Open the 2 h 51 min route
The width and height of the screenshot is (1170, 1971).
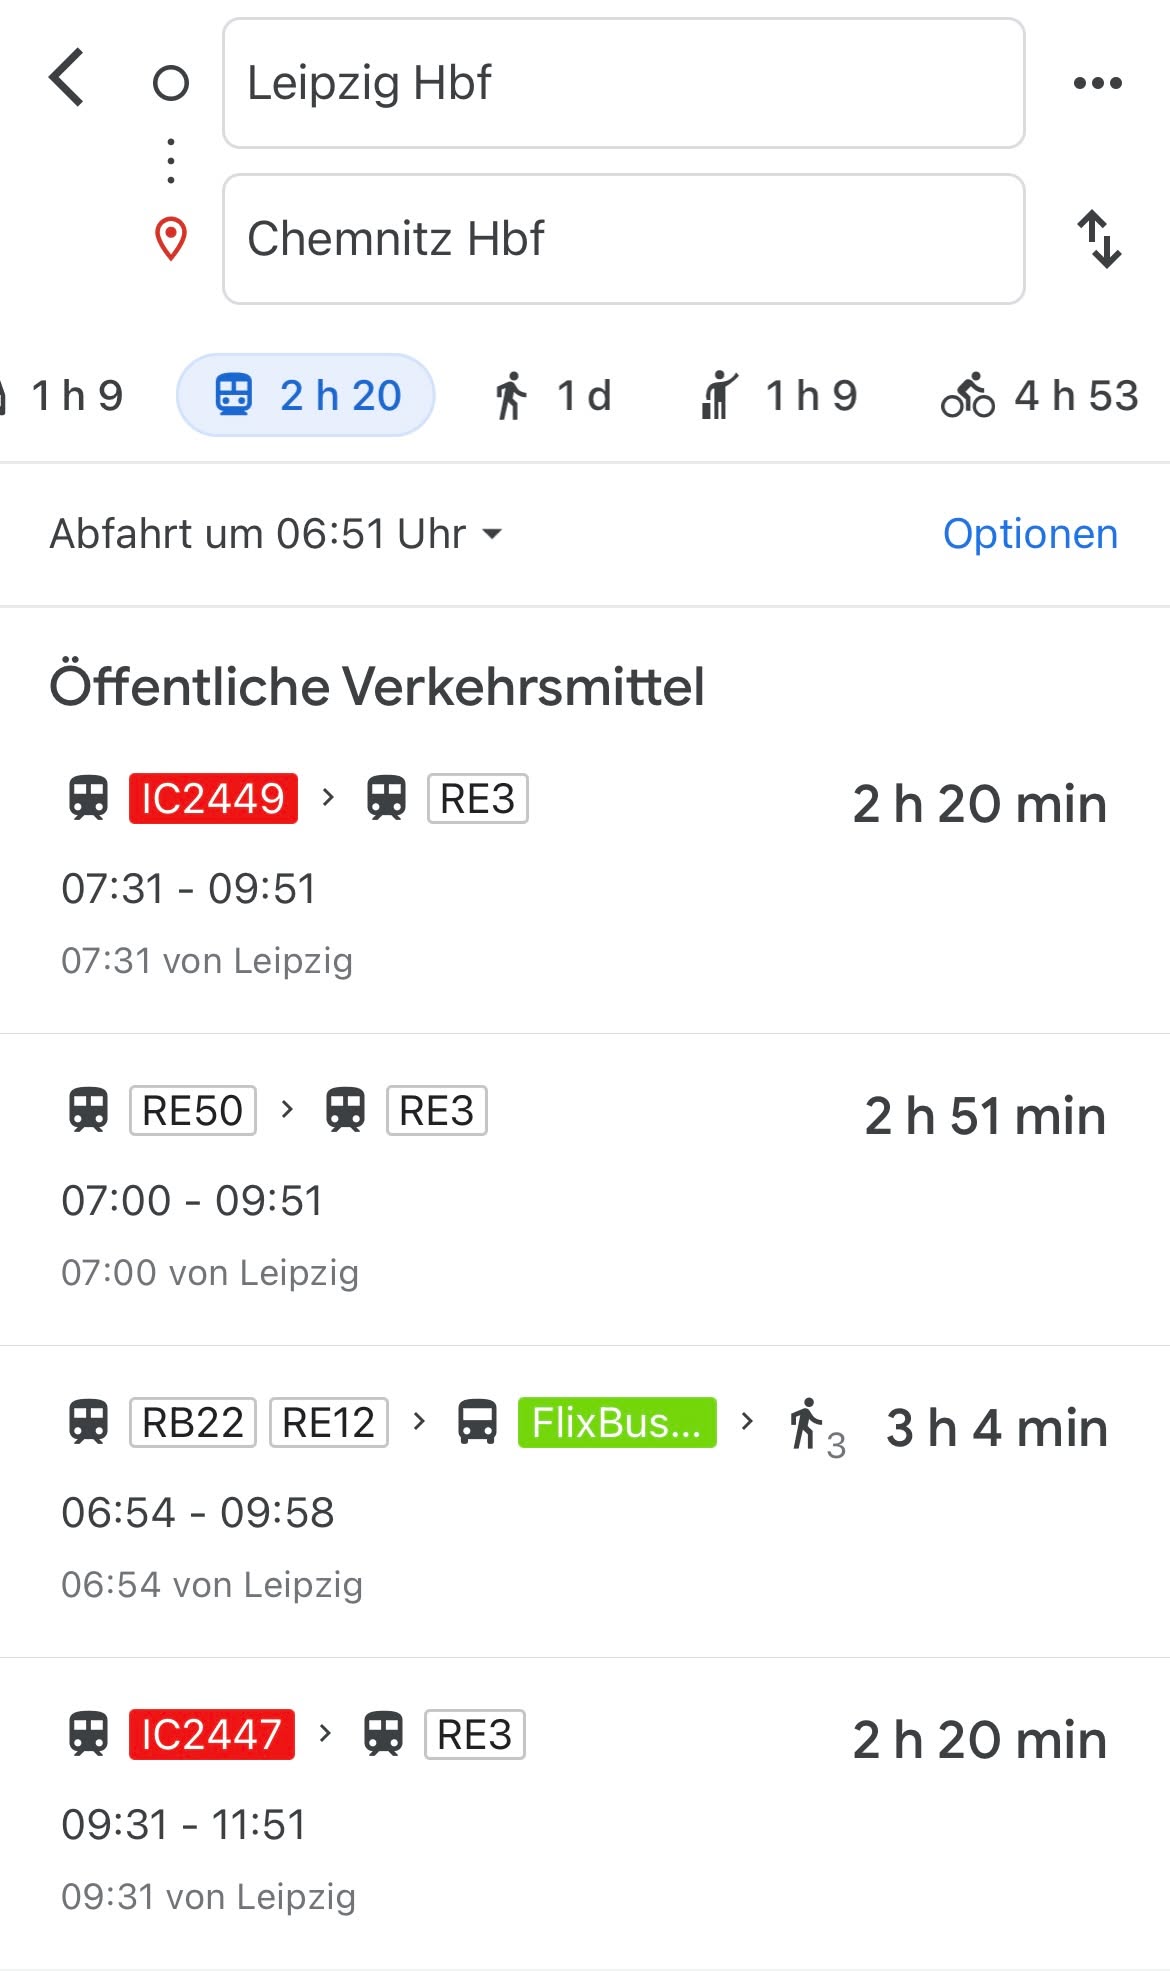tap(585, 1190)
